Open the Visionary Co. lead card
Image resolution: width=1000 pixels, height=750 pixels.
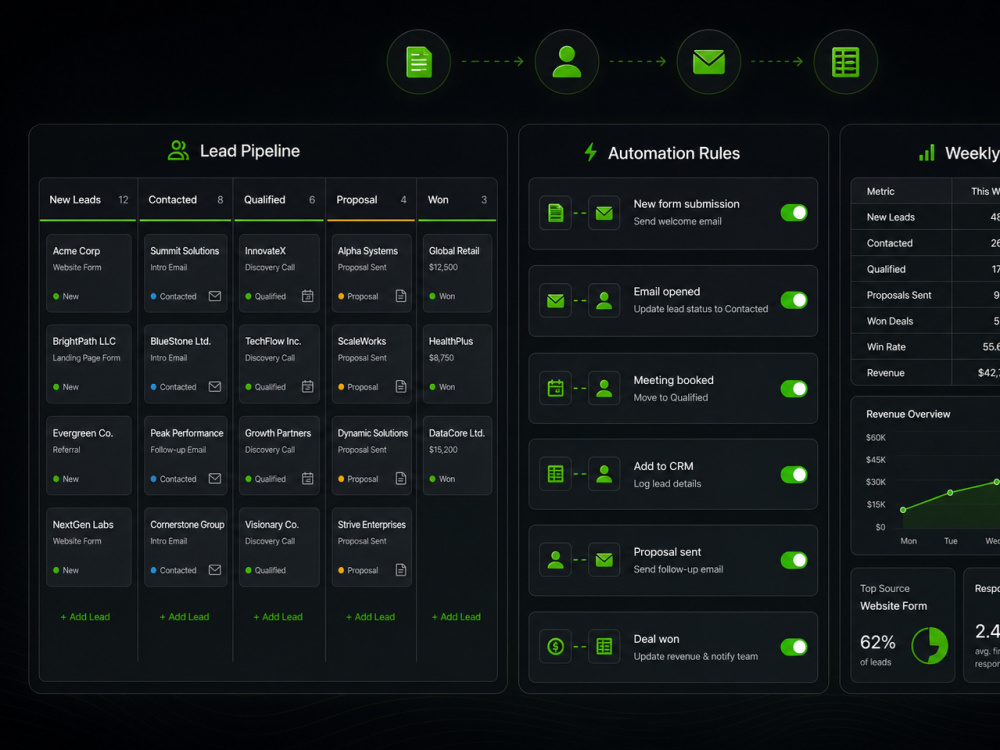point(279,547)
